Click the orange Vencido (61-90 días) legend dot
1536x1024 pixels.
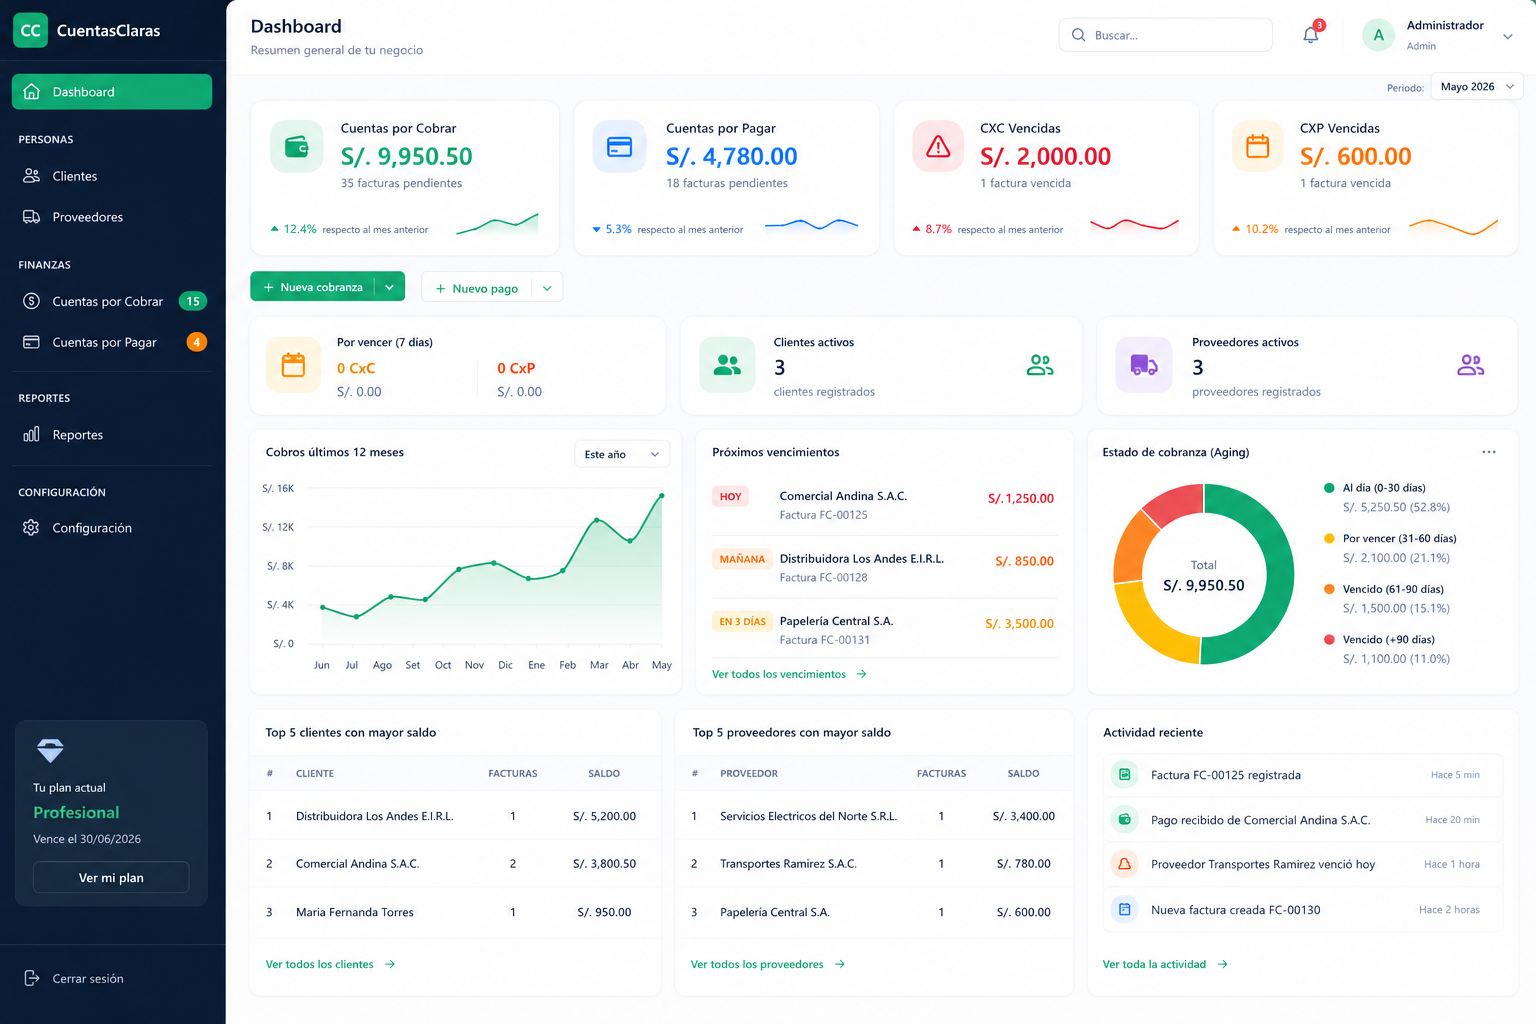(x=1329, y=589)
